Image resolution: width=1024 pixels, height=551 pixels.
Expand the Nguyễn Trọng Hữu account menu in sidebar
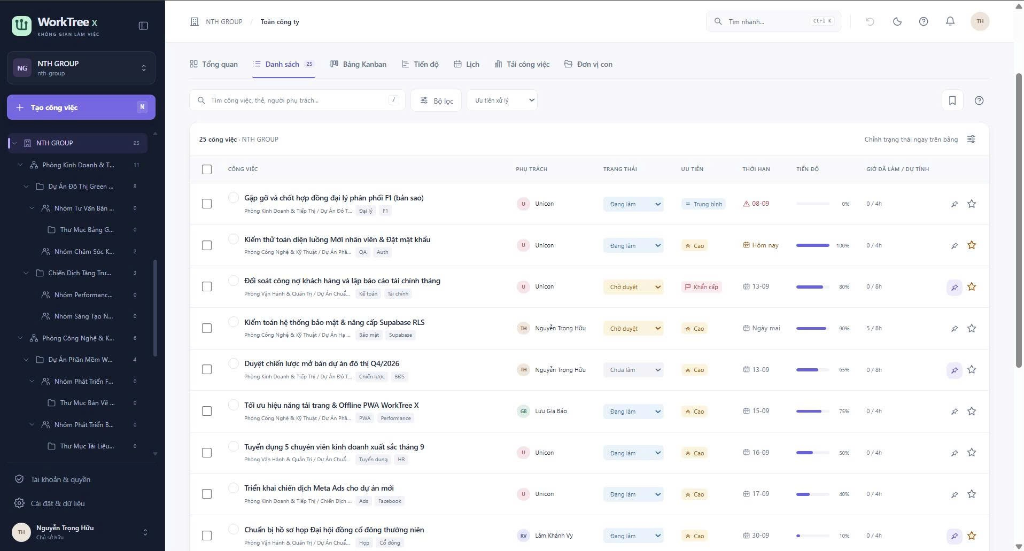pos(145,532)
